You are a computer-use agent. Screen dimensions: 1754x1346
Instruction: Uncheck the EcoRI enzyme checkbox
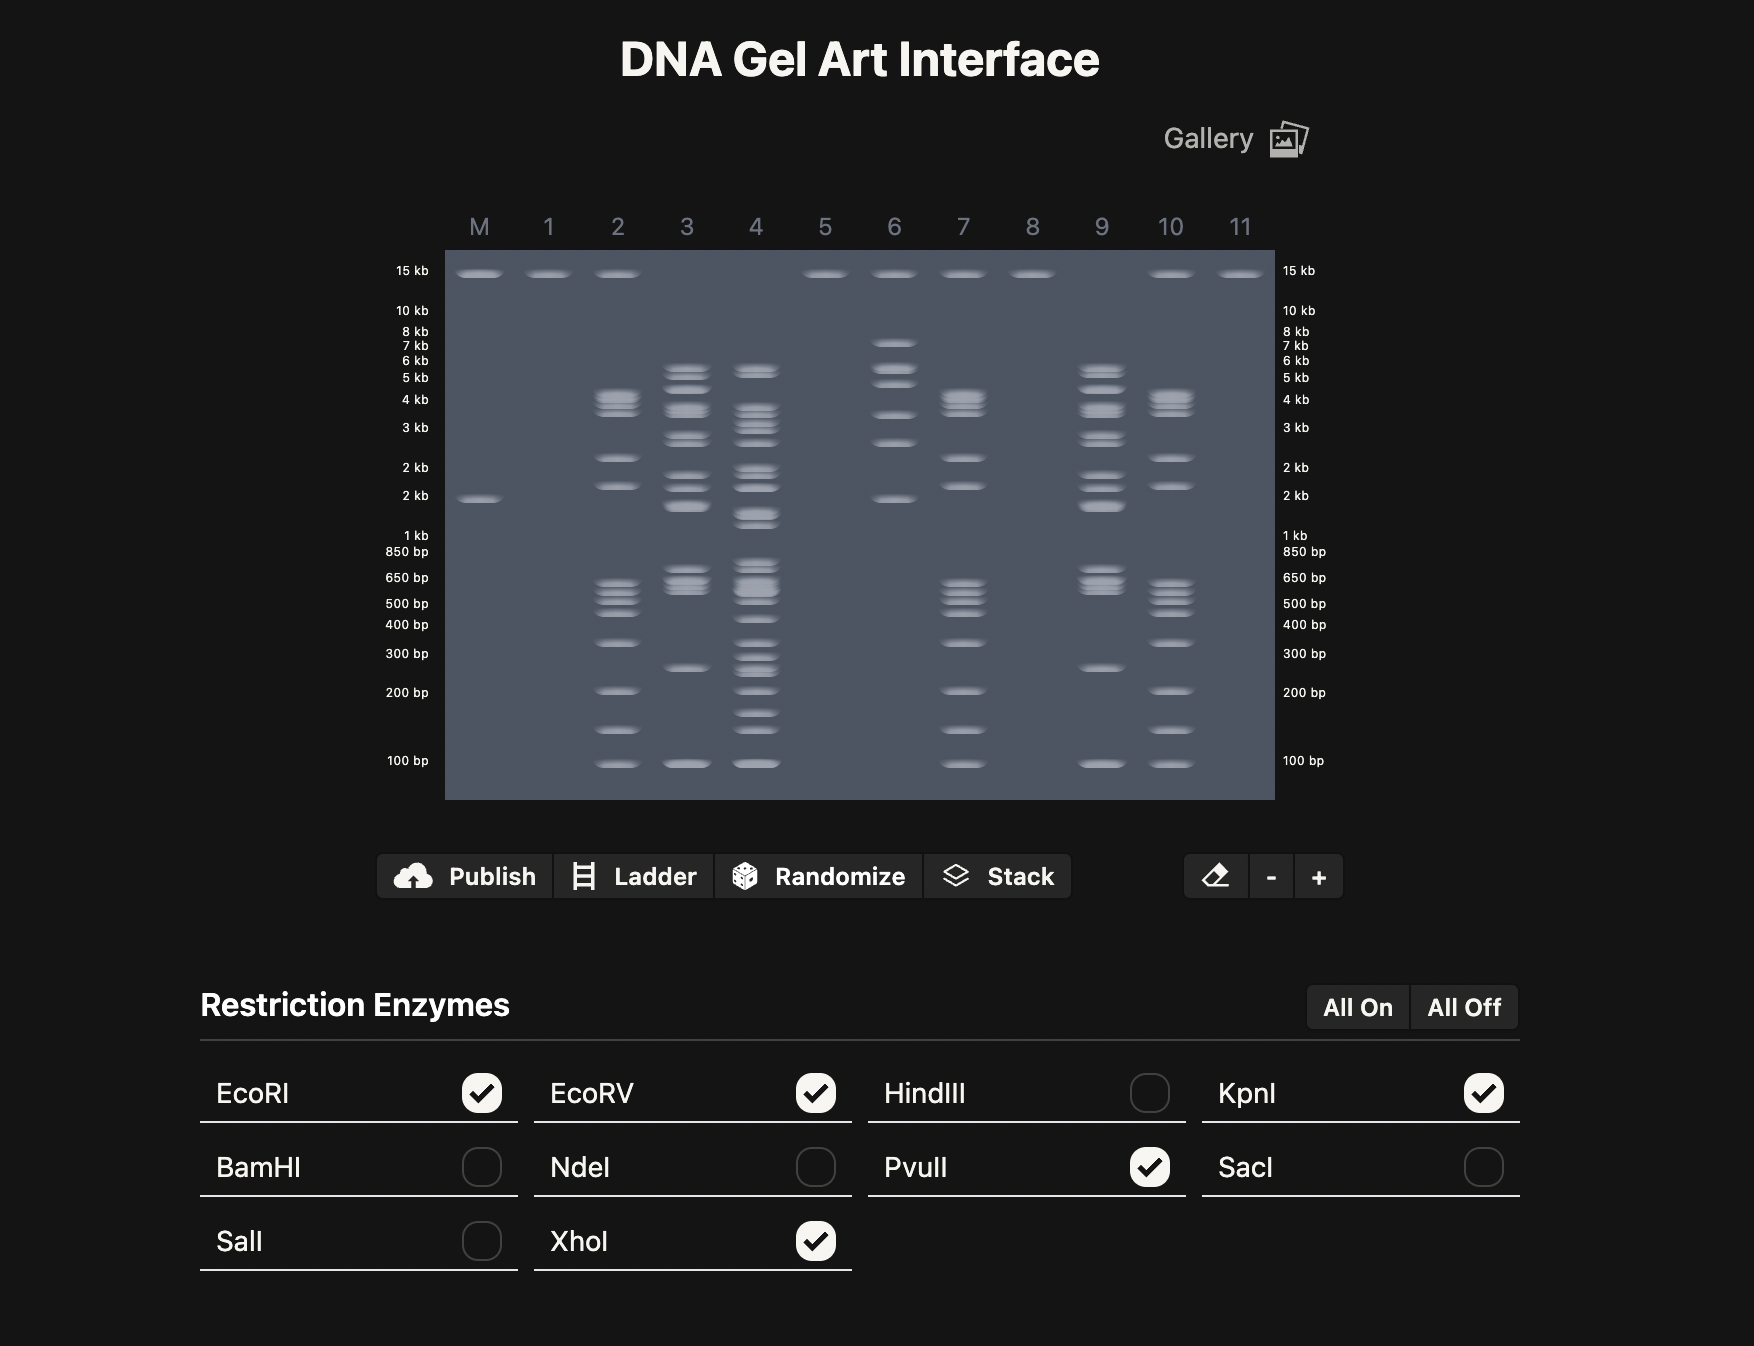tap(481, 1093)
